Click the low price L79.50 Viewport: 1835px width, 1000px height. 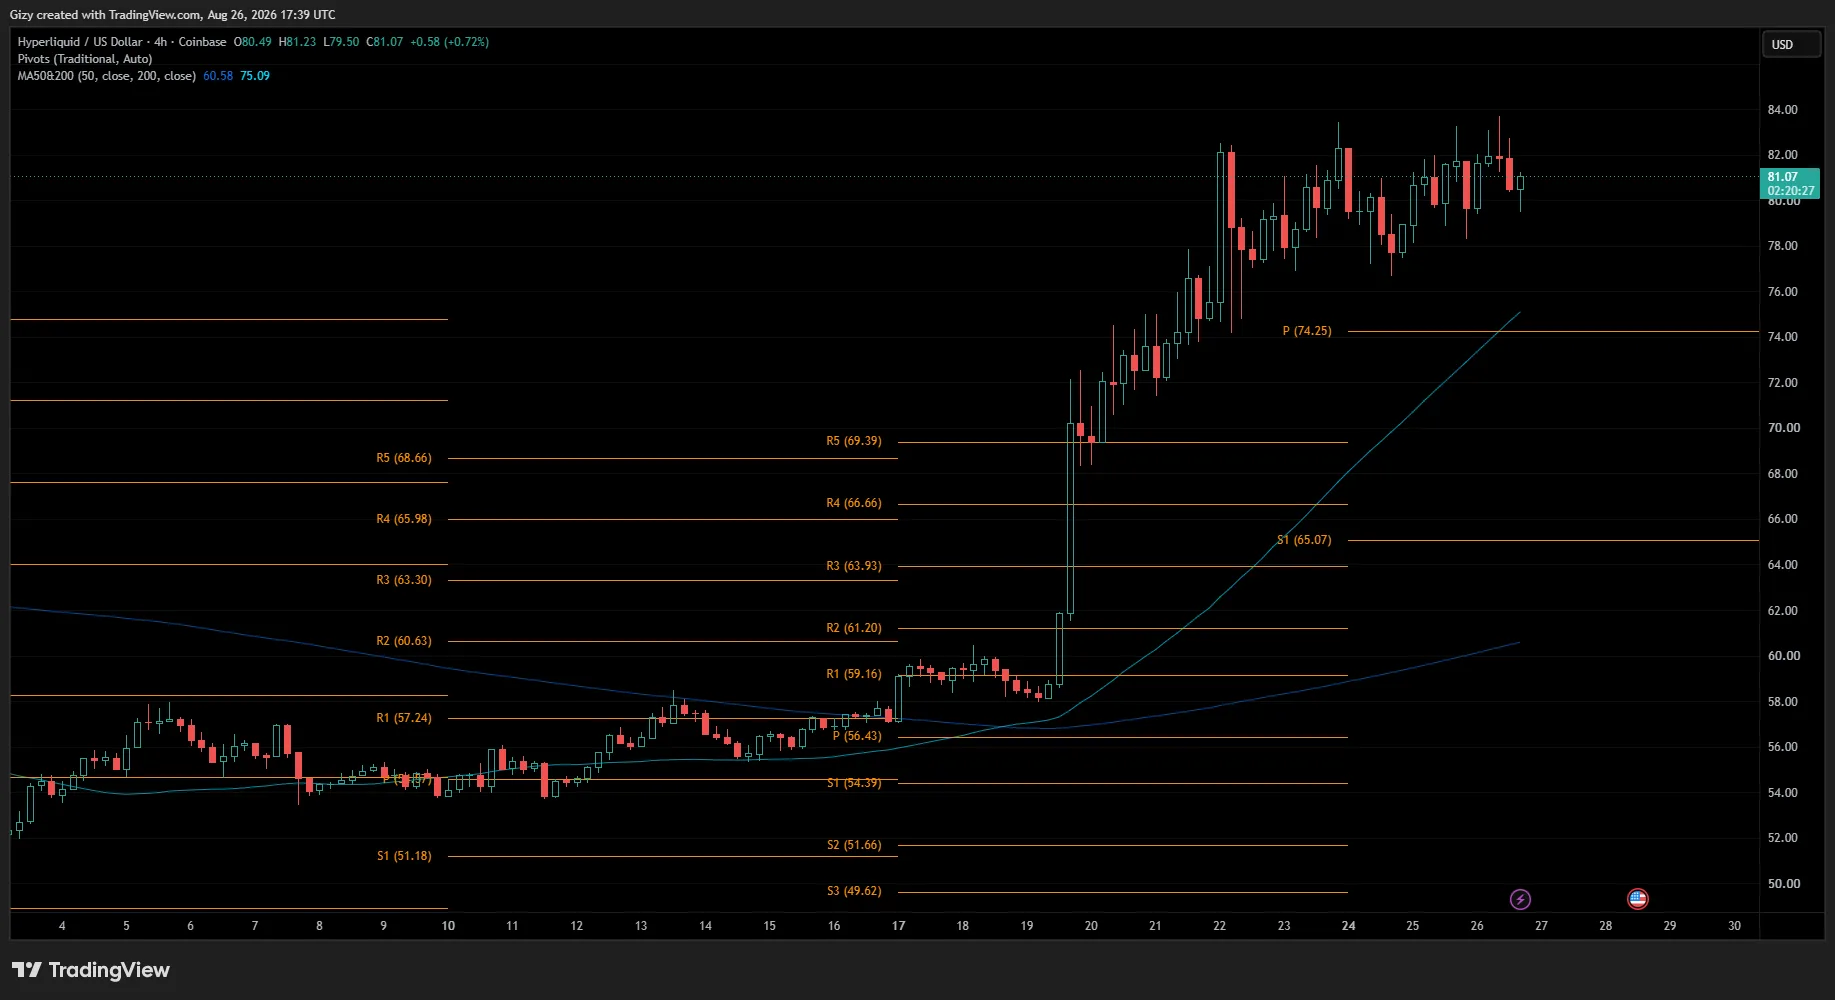coord(341,42)
